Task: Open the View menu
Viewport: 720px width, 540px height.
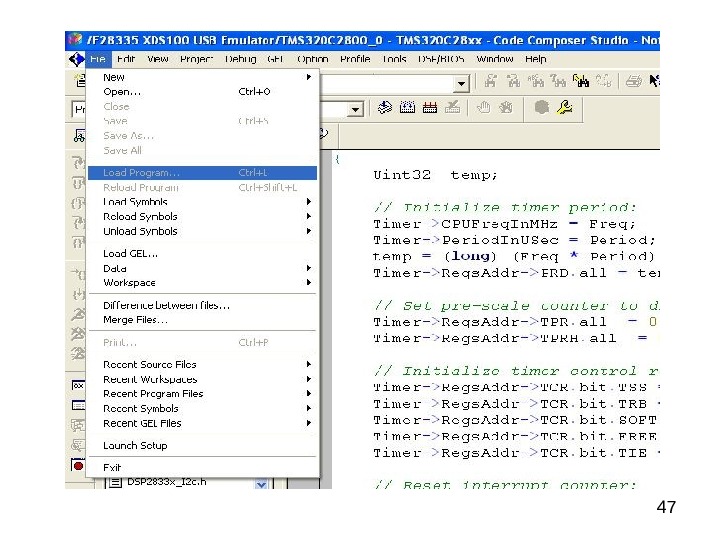Action: tap(158, 59)
